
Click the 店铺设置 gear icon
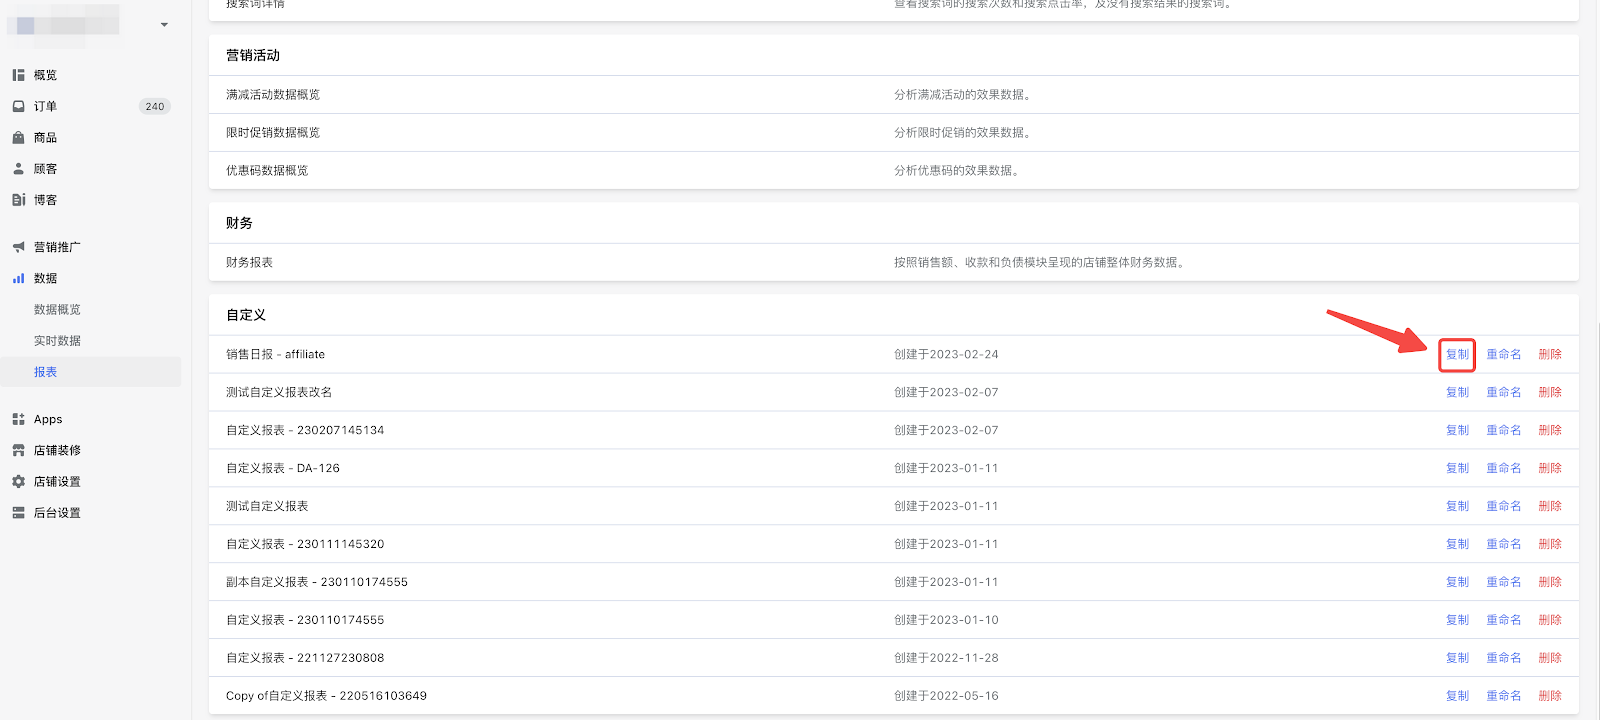click(x=18, y=481)
